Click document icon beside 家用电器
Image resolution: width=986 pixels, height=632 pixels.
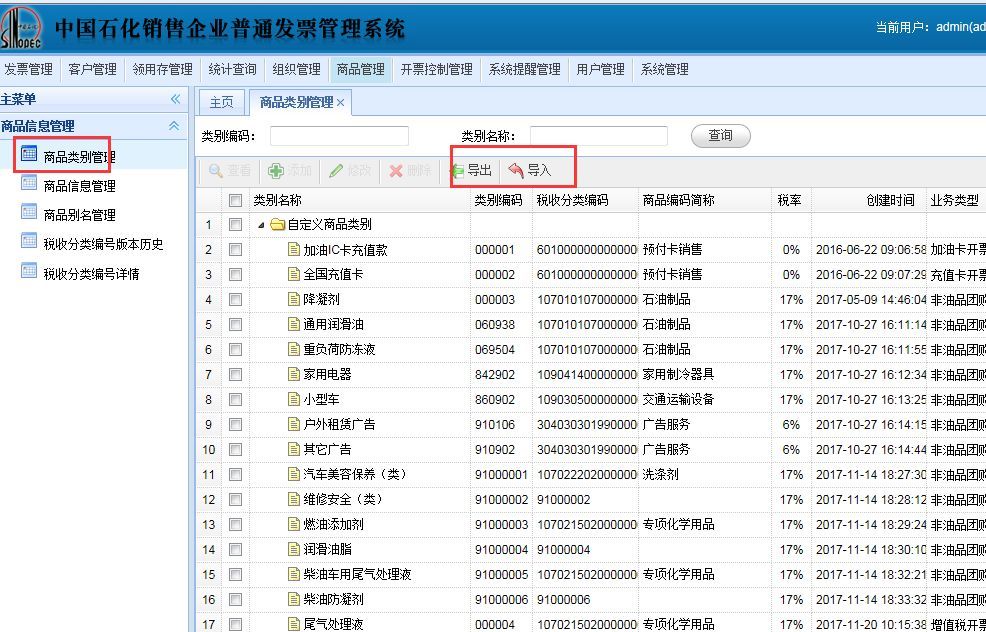click(x=294, y=374)
